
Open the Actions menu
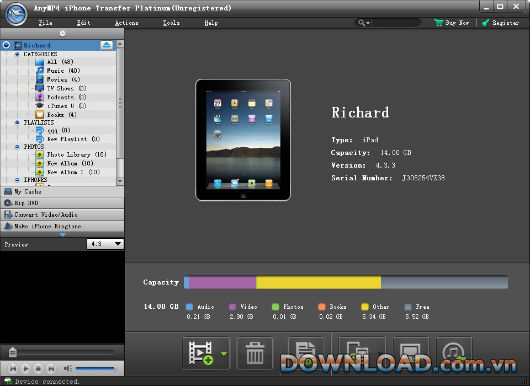tap(126, 23)
